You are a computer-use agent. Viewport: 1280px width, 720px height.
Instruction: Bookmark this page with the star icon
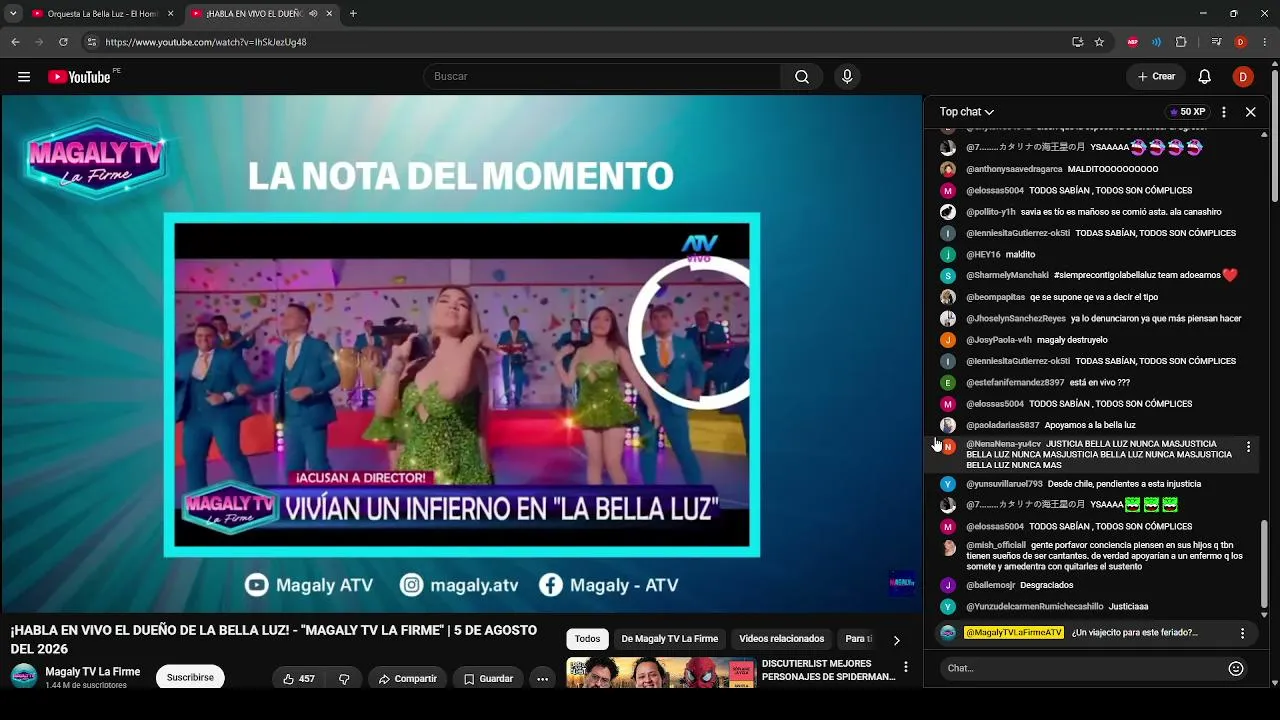coord(1099,42)
